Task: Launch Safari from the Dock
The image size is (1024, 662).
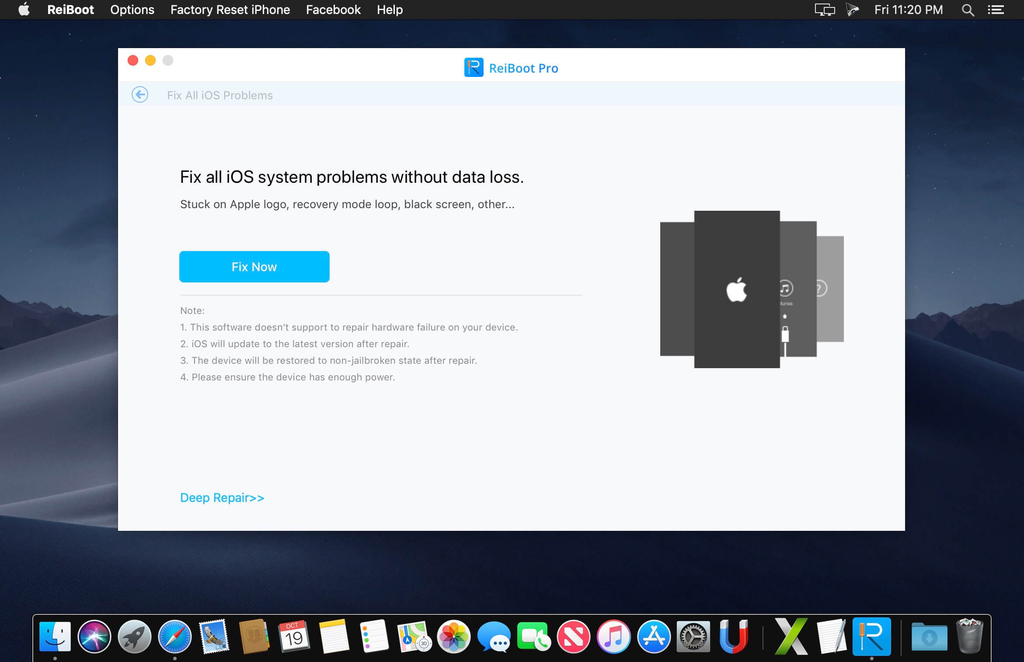Action: (x=174, y=636)
